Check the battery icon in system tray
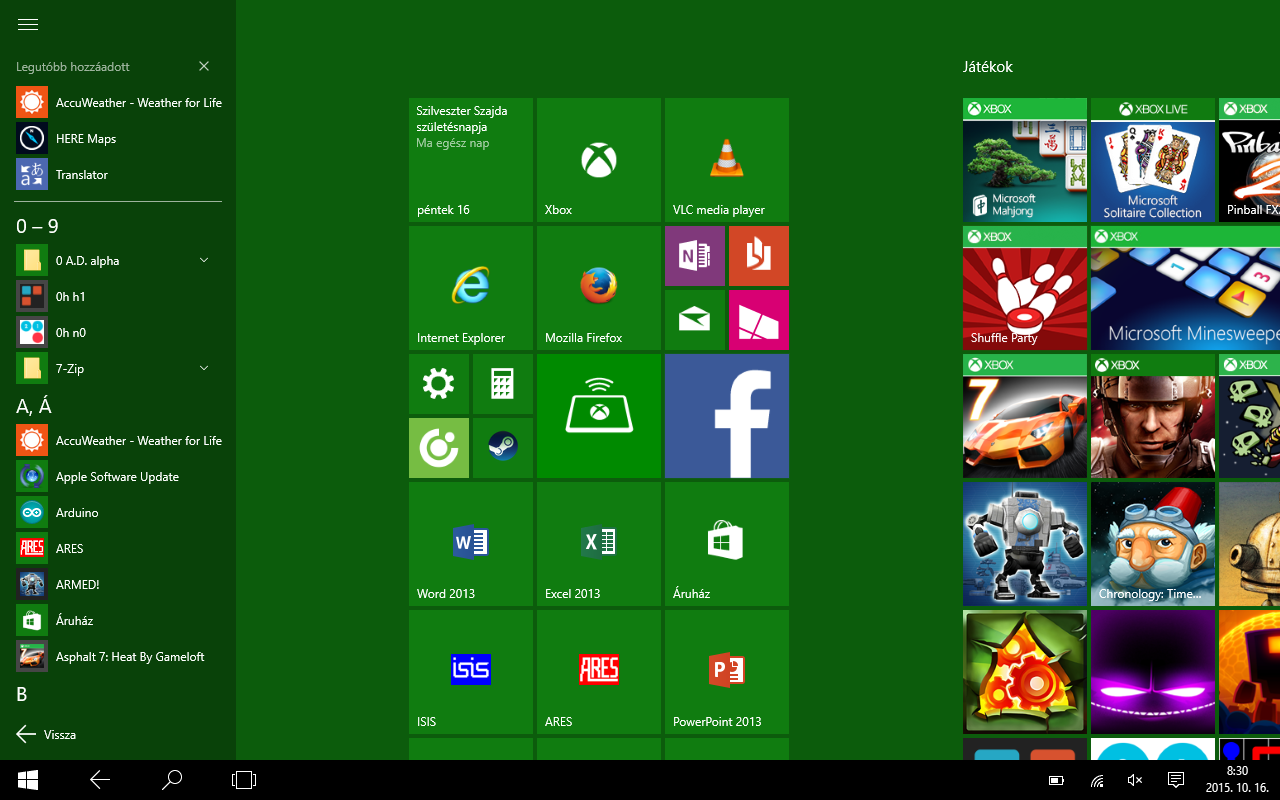The width and height of the screenshot is (1280, 800). [1056, 780]
